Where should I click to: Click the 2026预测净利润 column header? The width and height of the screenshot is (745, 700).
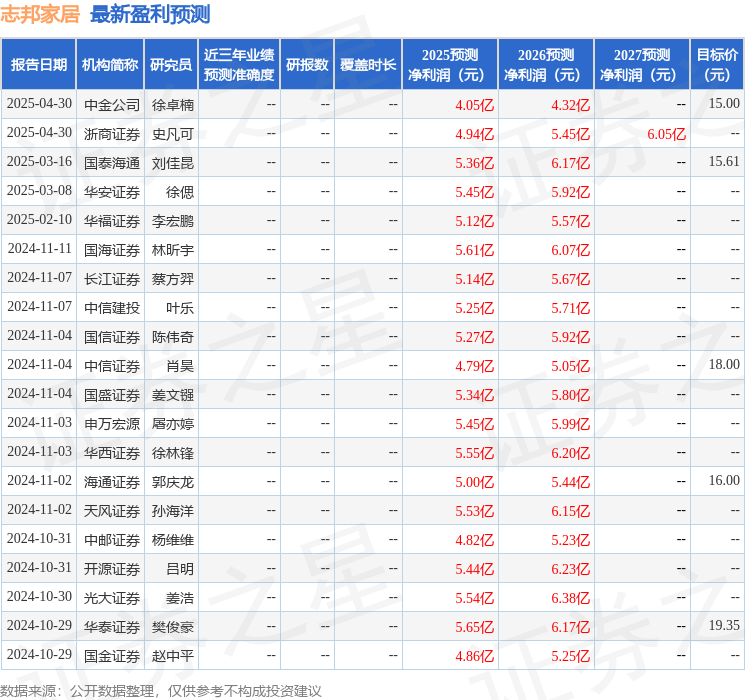pyautogui.click(x=546, y=65)
